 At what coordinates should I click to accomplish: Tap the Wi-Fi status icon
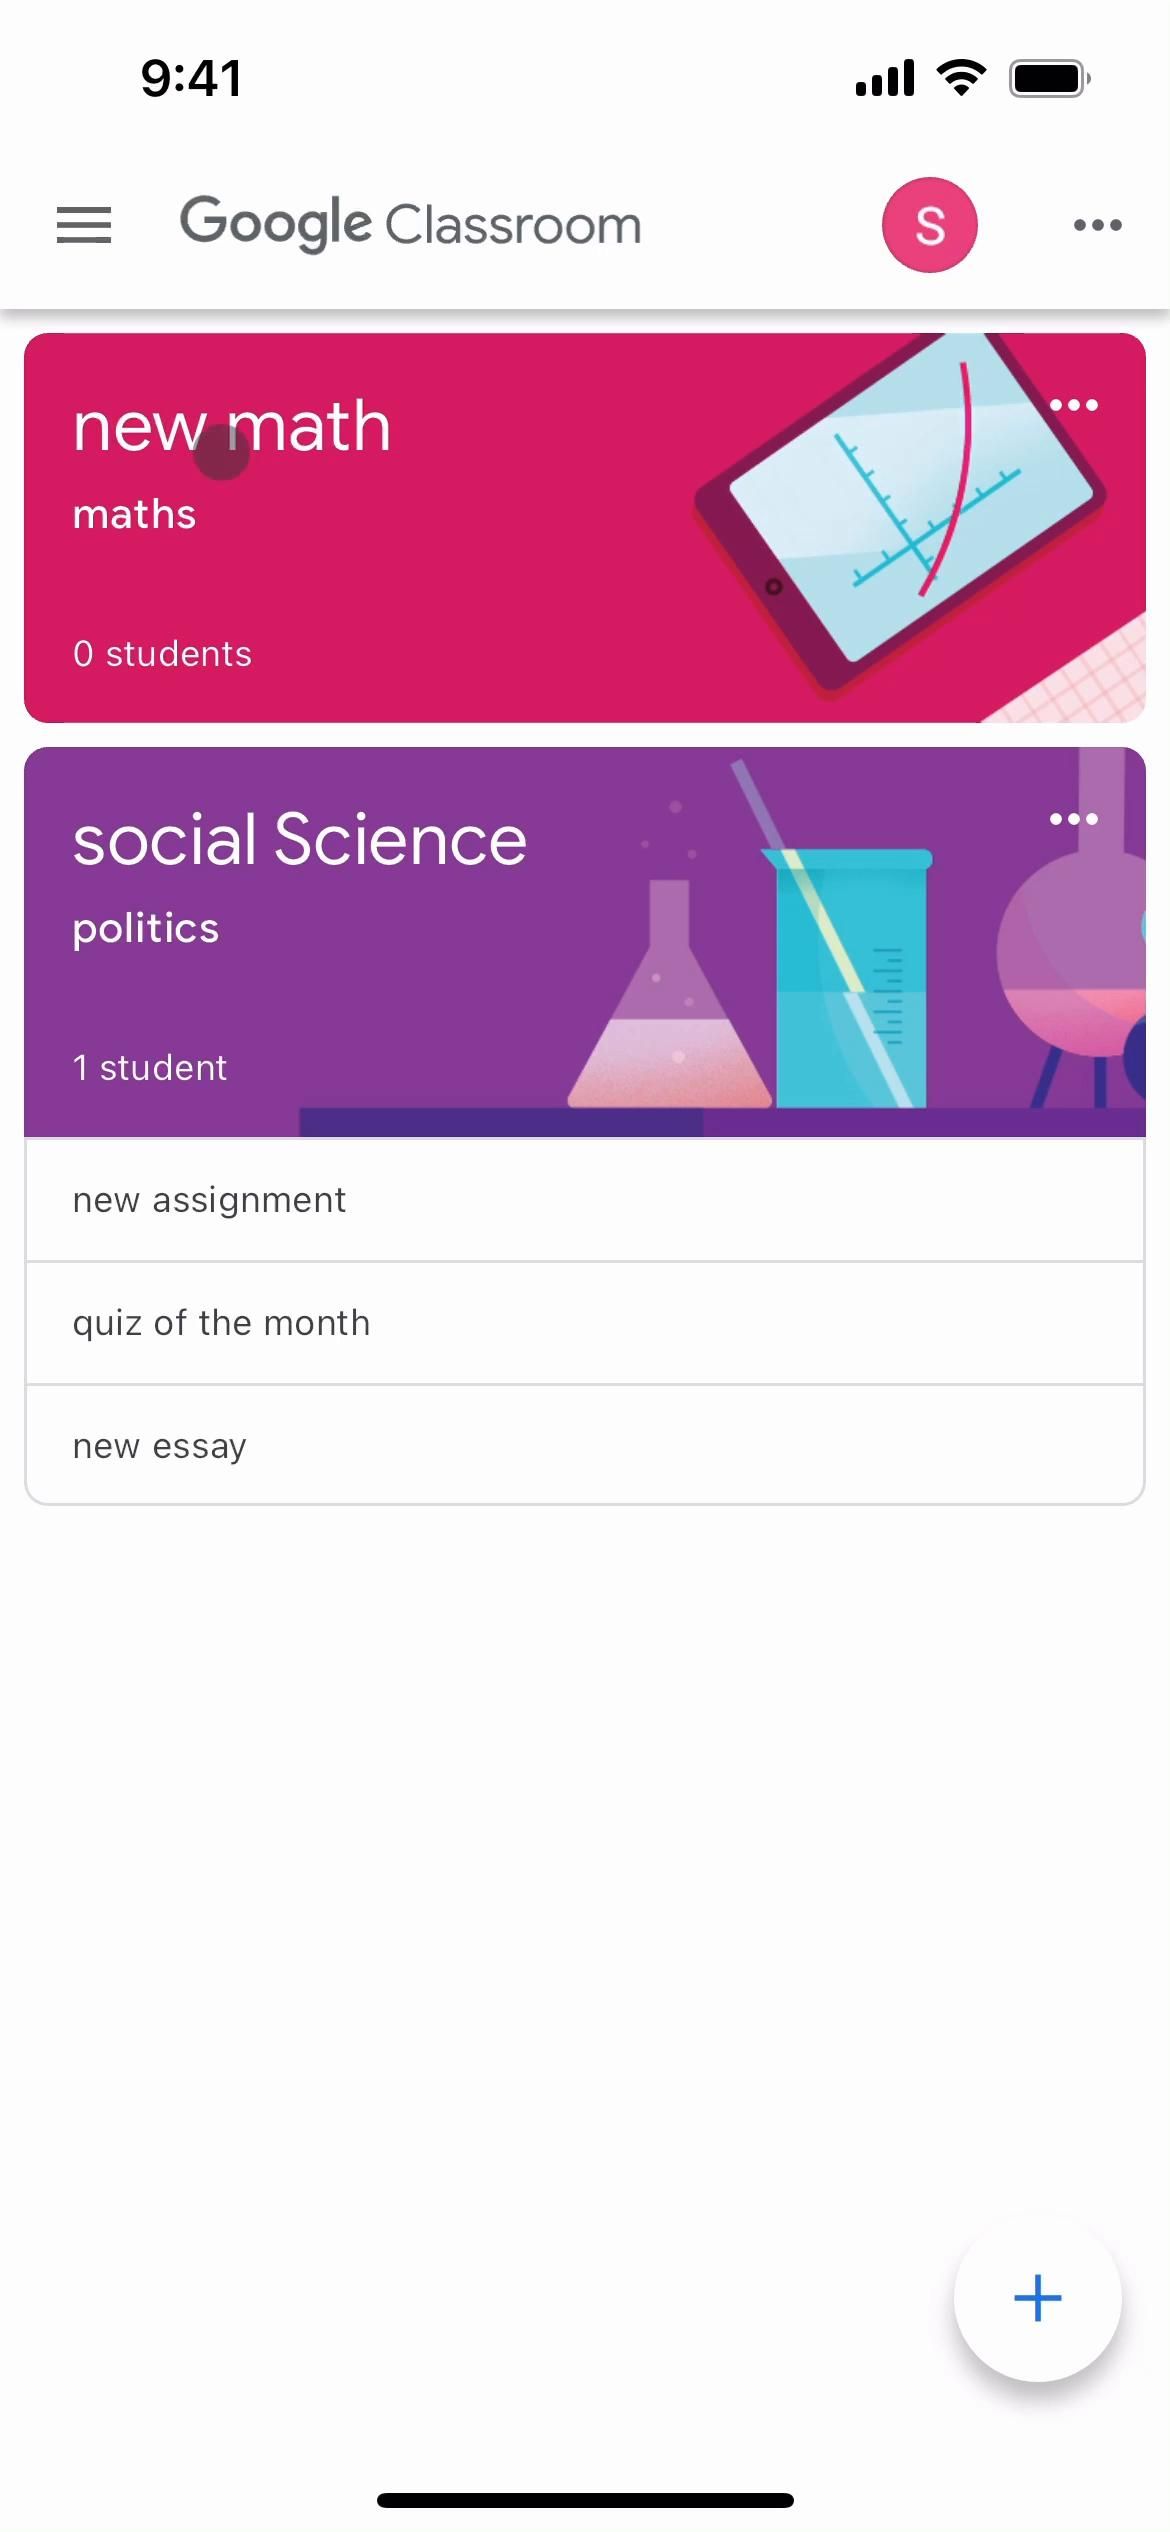click(x=961, y=78)
